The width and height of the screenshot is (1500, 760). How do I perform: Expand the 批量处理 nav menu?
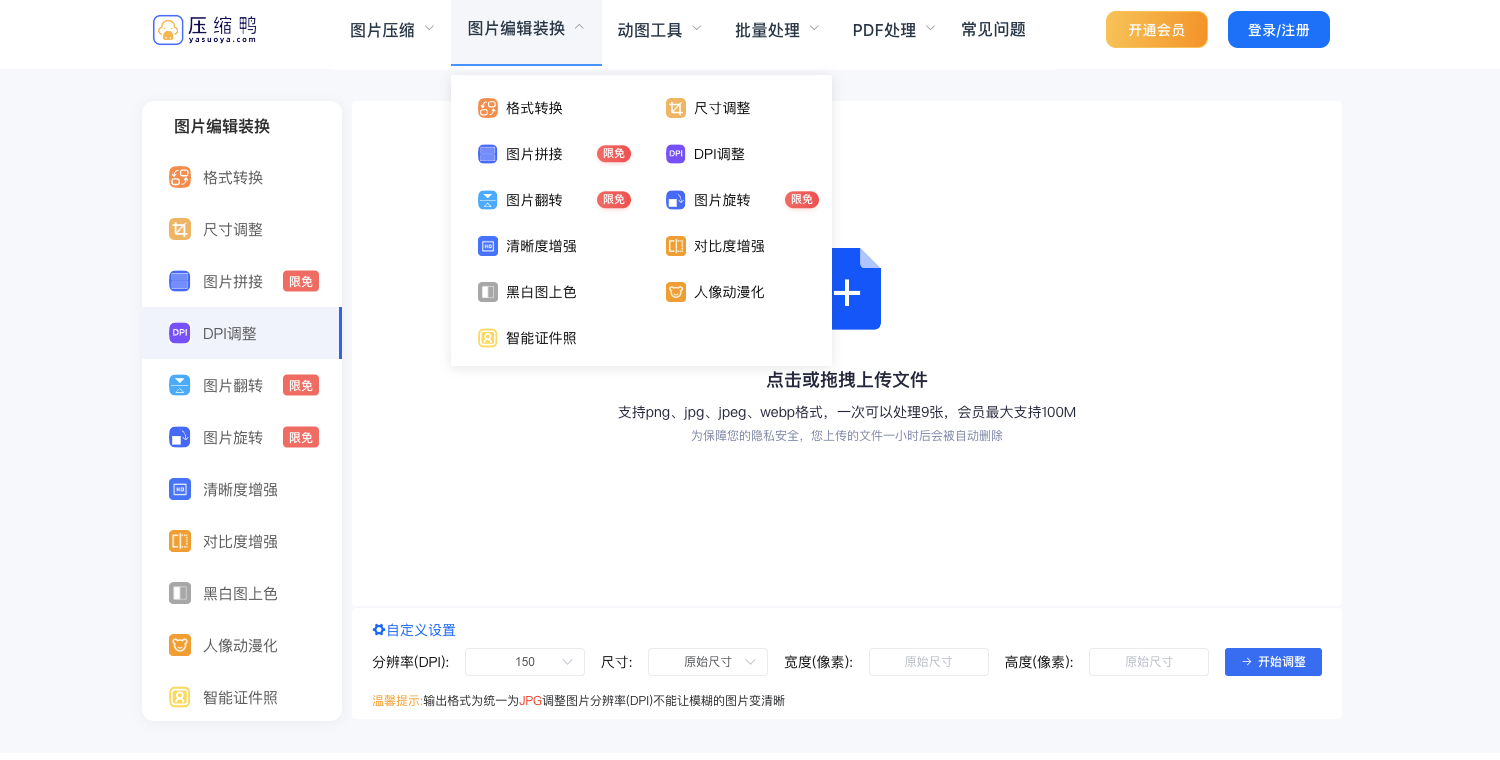pyautogui.click(x=777, y=30)
